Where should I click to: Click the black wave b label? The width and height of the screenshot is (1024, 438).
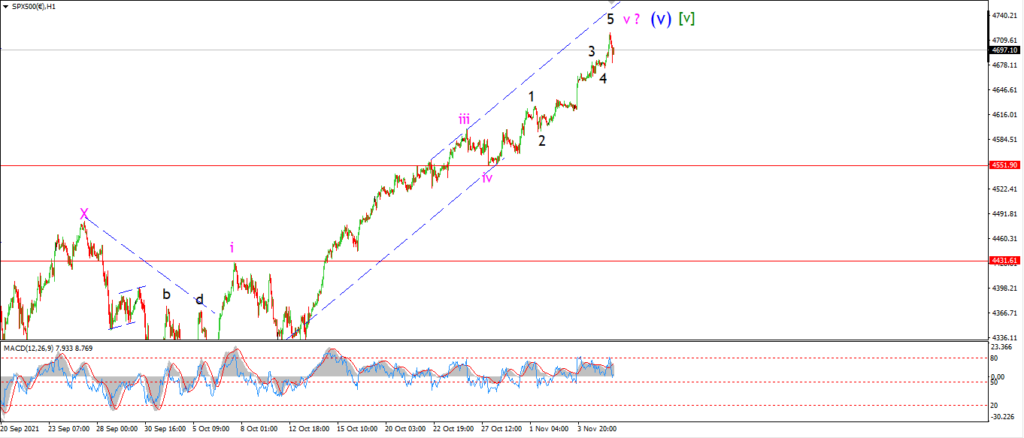167,294
